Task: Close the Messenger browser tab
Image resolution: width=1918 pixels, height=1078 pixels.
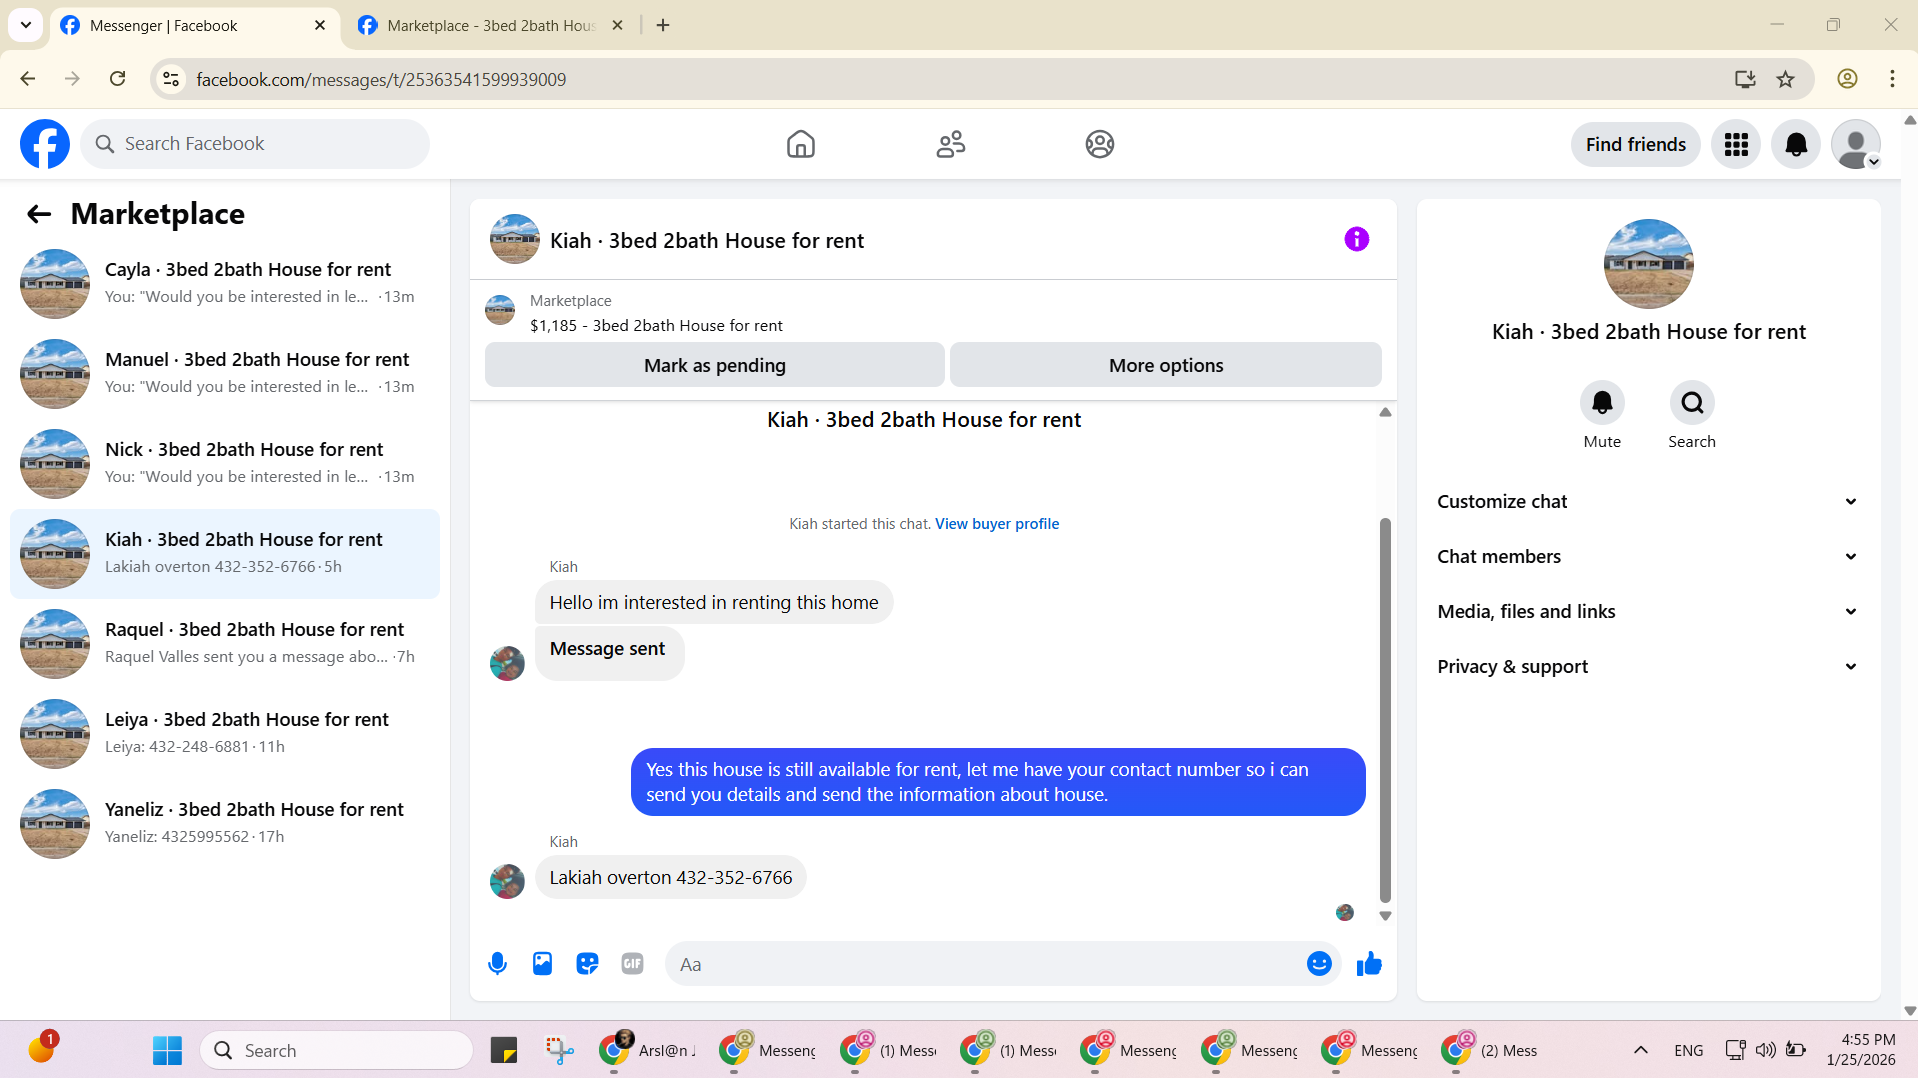Action: [x=320, y=25]
